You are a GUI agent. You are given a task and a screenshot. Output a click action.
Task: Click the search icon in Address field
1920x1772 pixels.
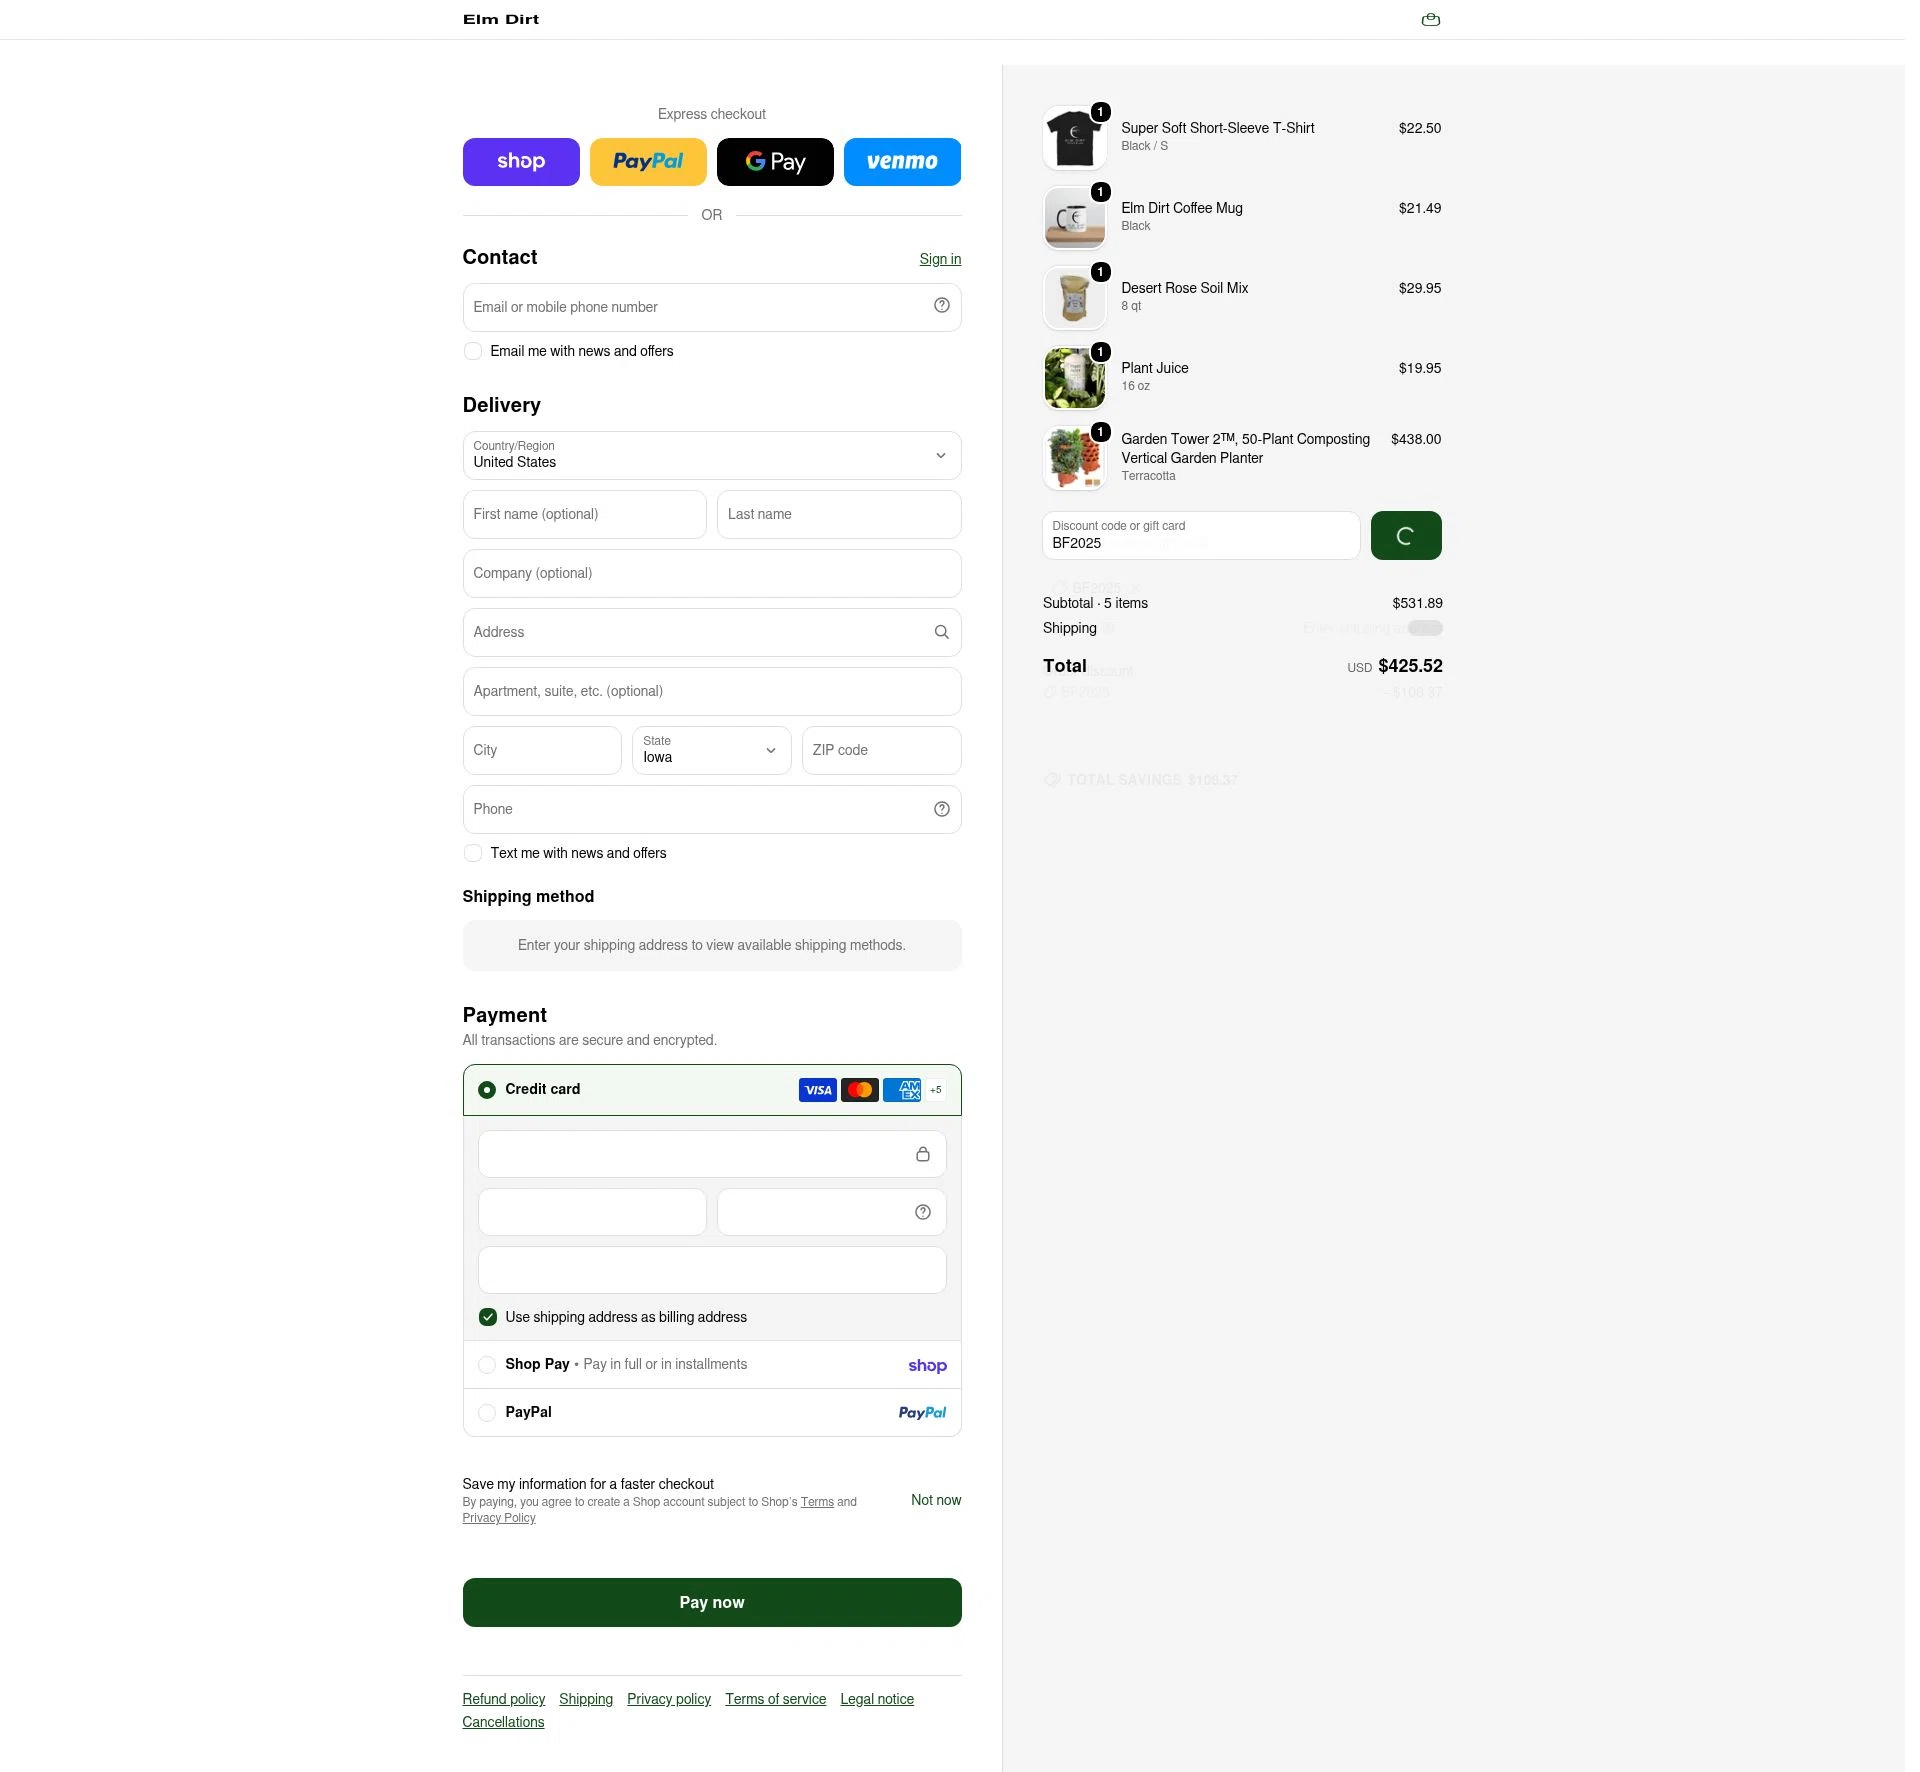click(941, 632)
